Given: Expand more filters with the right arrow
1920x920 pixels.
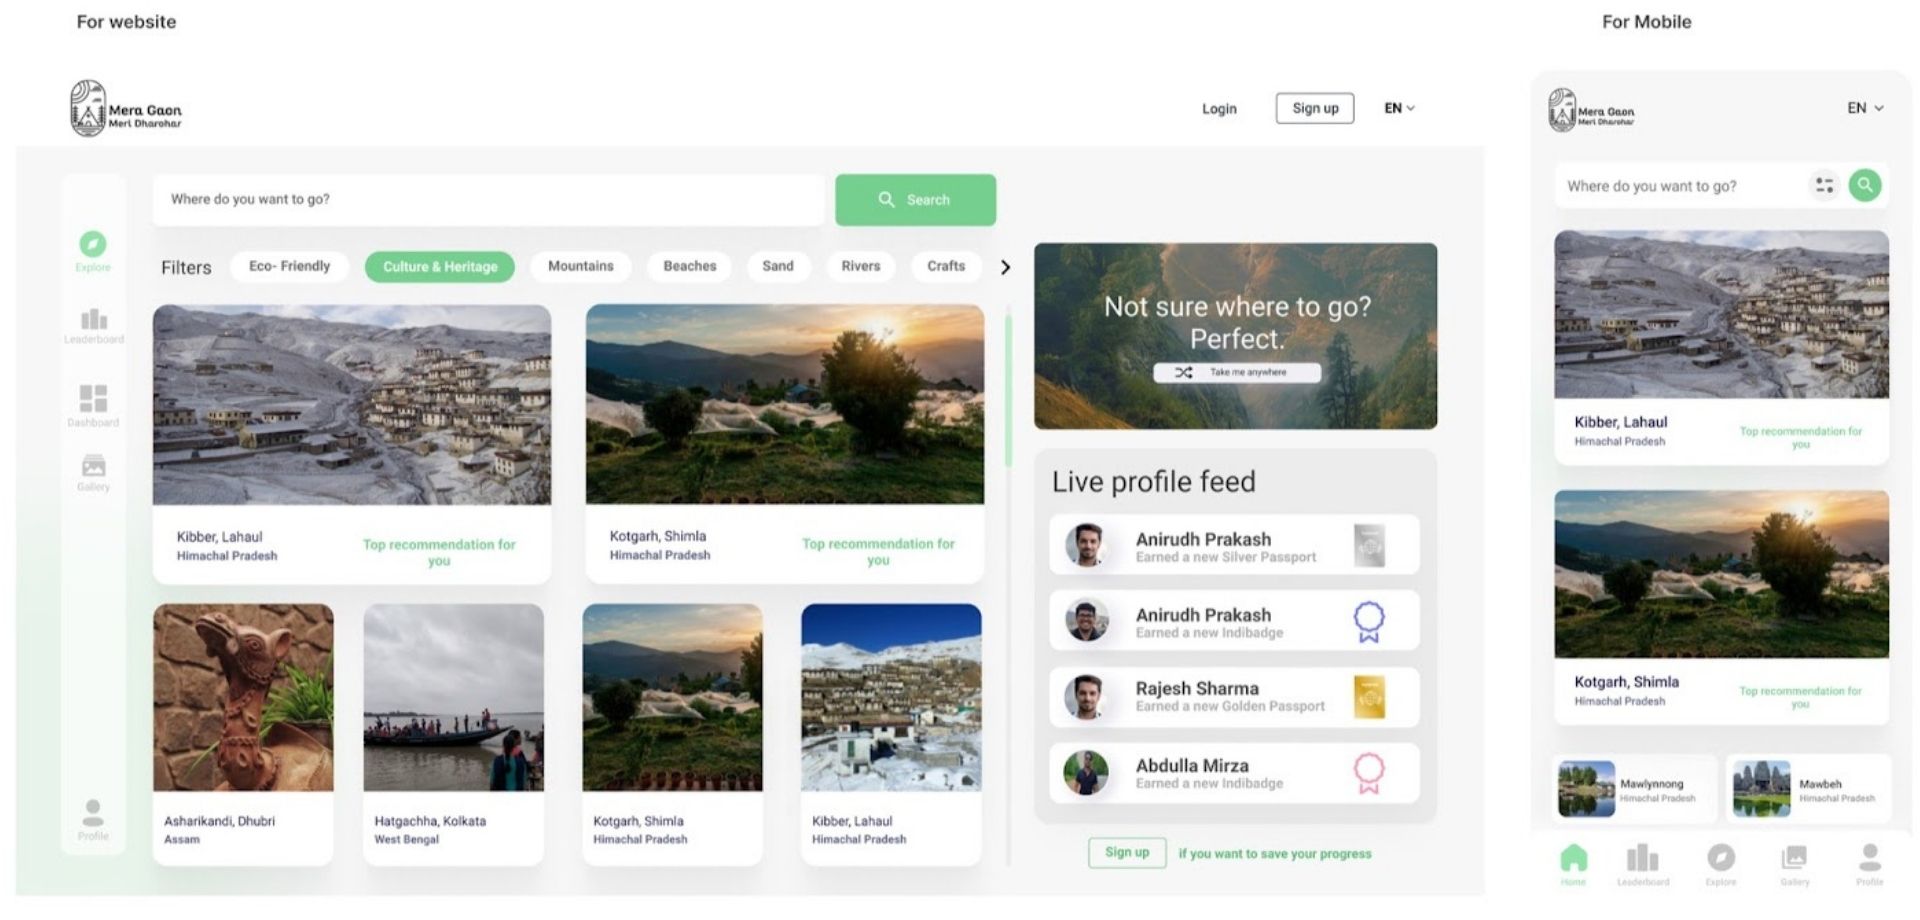Looking at the screenshot, I should [x=1005, y=267].
